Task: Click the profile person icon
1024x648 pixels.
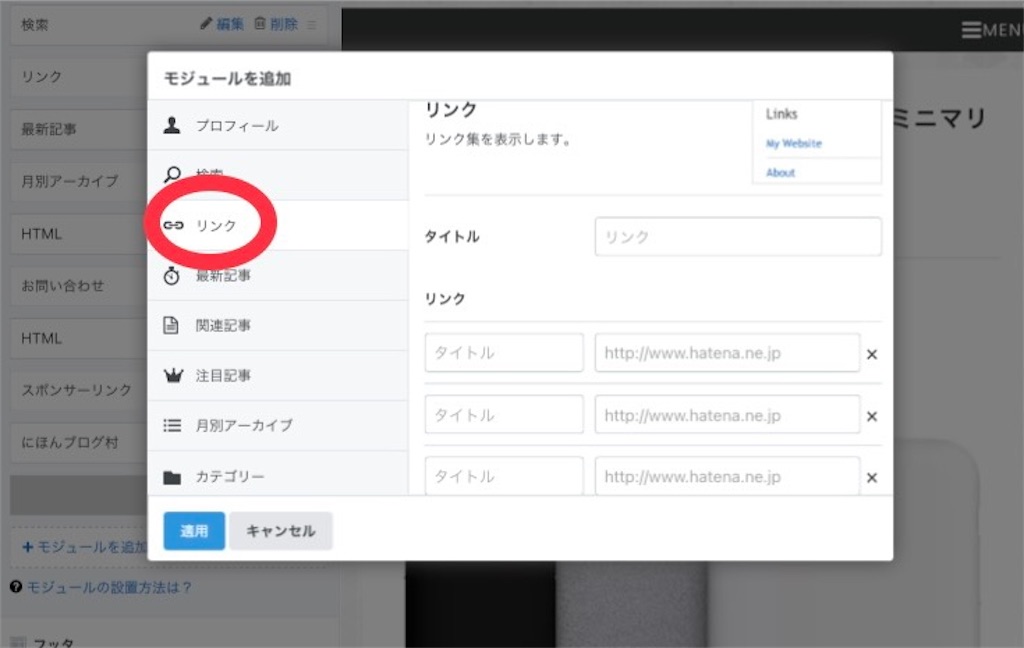Action: [x=172, y=125]
